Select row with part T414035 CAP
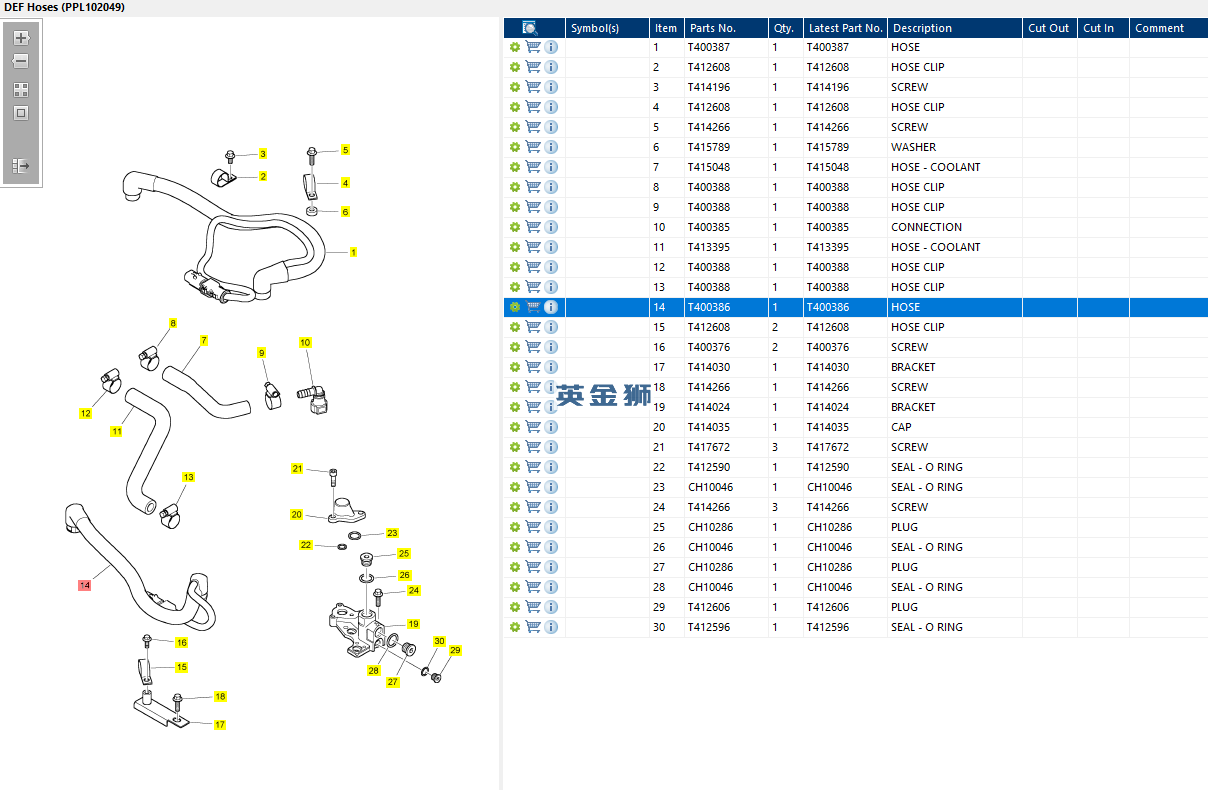Image resolution: width=1208 pixels, height=790 pixels. click(x=855, y=427)
